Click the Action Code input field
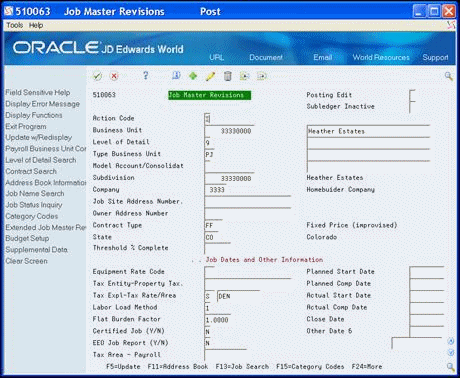This screenshot has width=460, height=378. [x=208, y=119]
